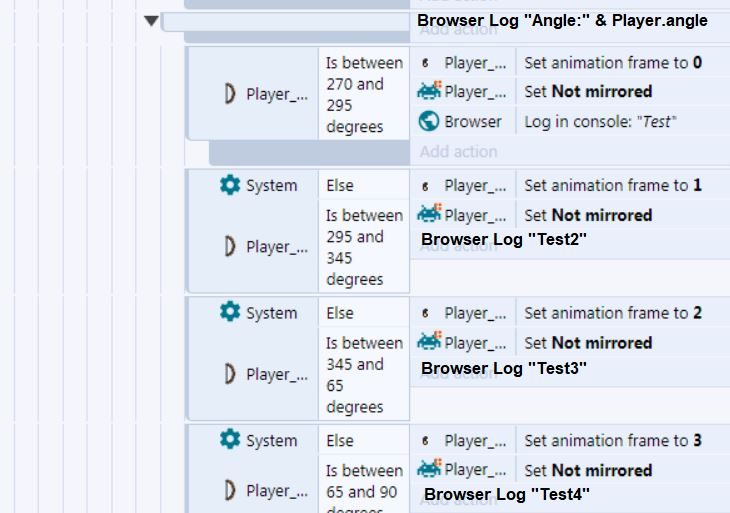Click the System gear icon above the 345 and 65 condition
Viewport: 730px width, 513px height.
230,312
